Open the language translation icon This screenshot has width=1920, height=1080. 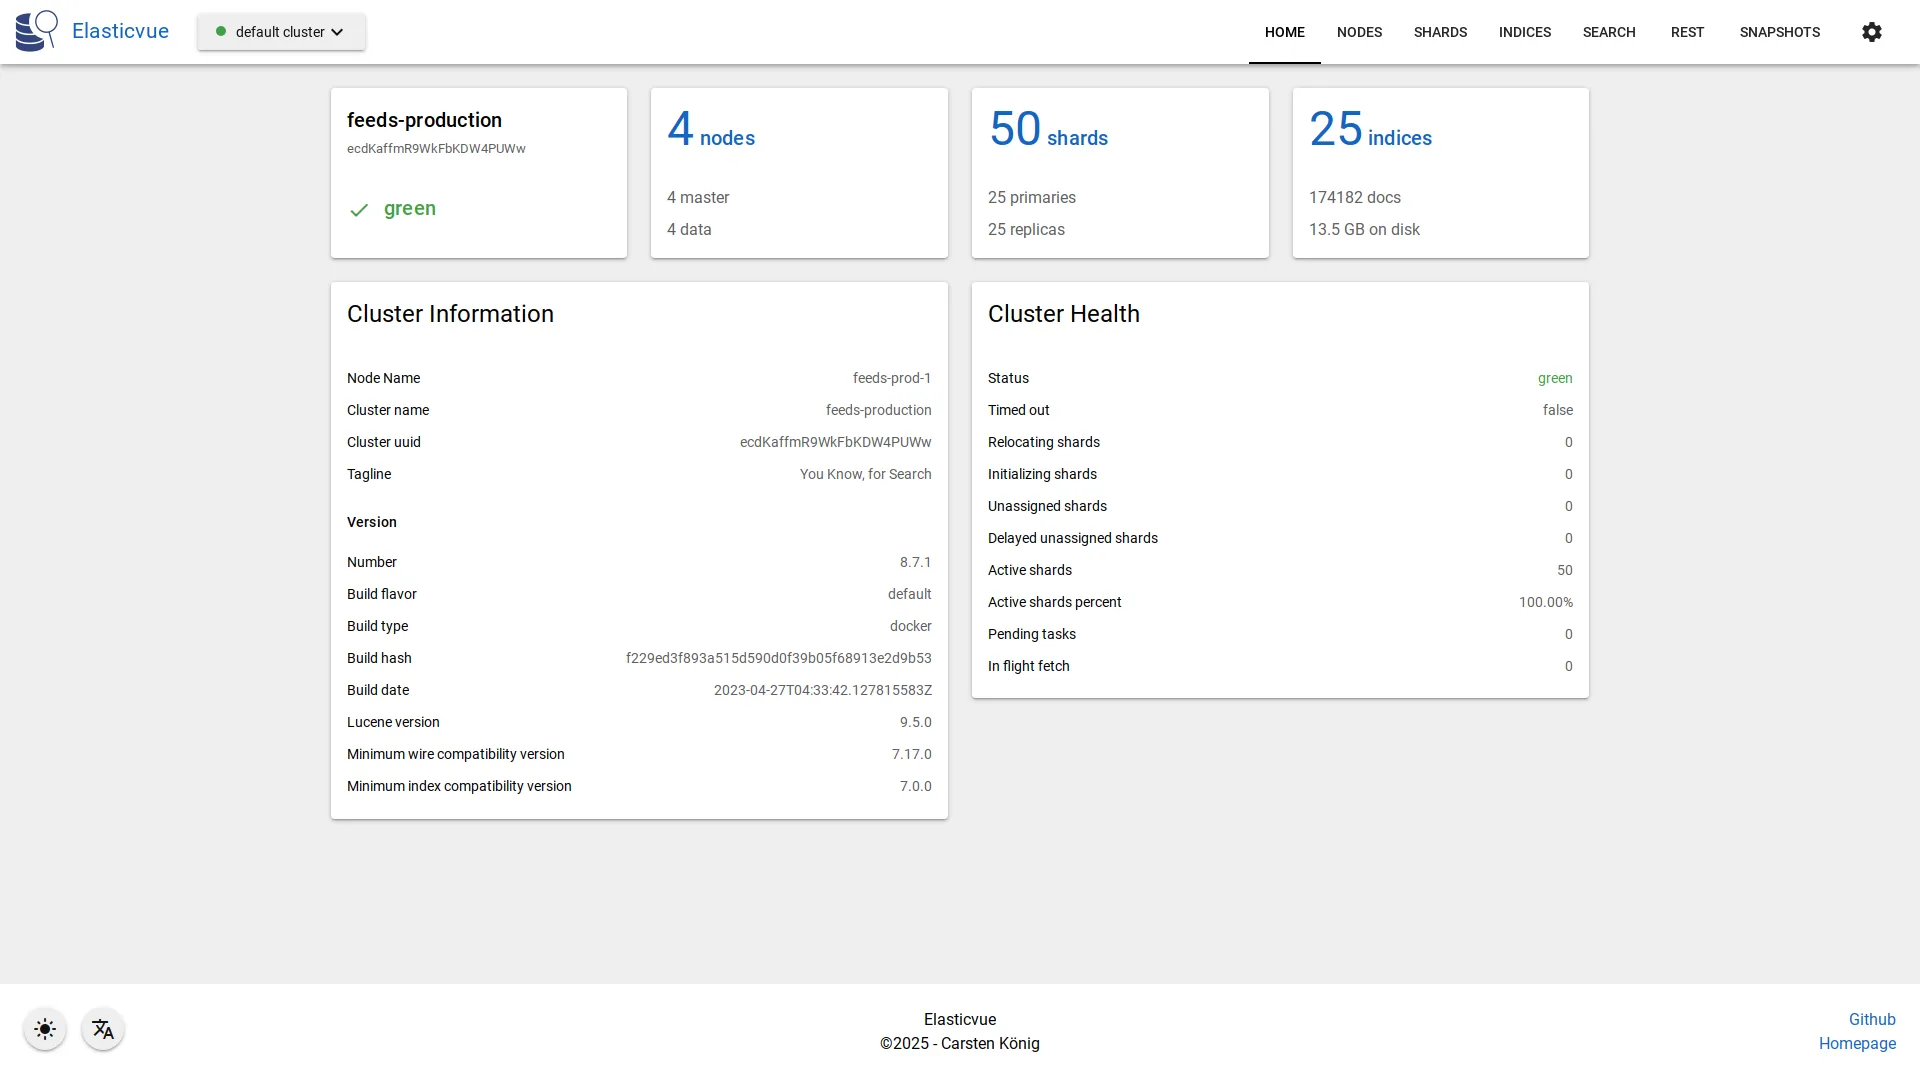click(x=103, y=1029)
